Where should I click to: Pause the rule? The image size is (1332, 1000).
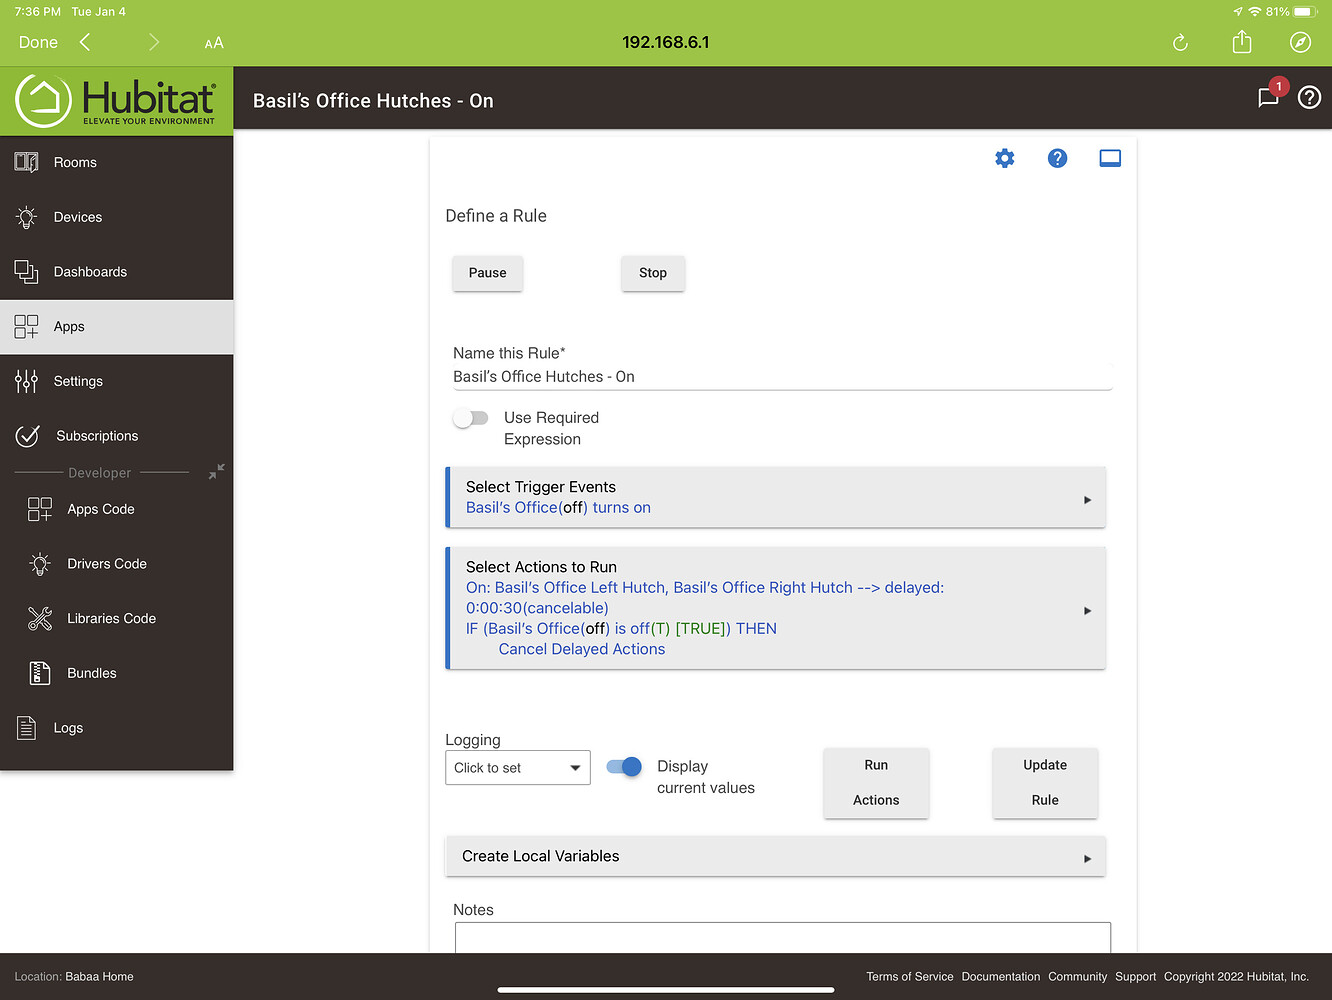(x=487, y=272)
